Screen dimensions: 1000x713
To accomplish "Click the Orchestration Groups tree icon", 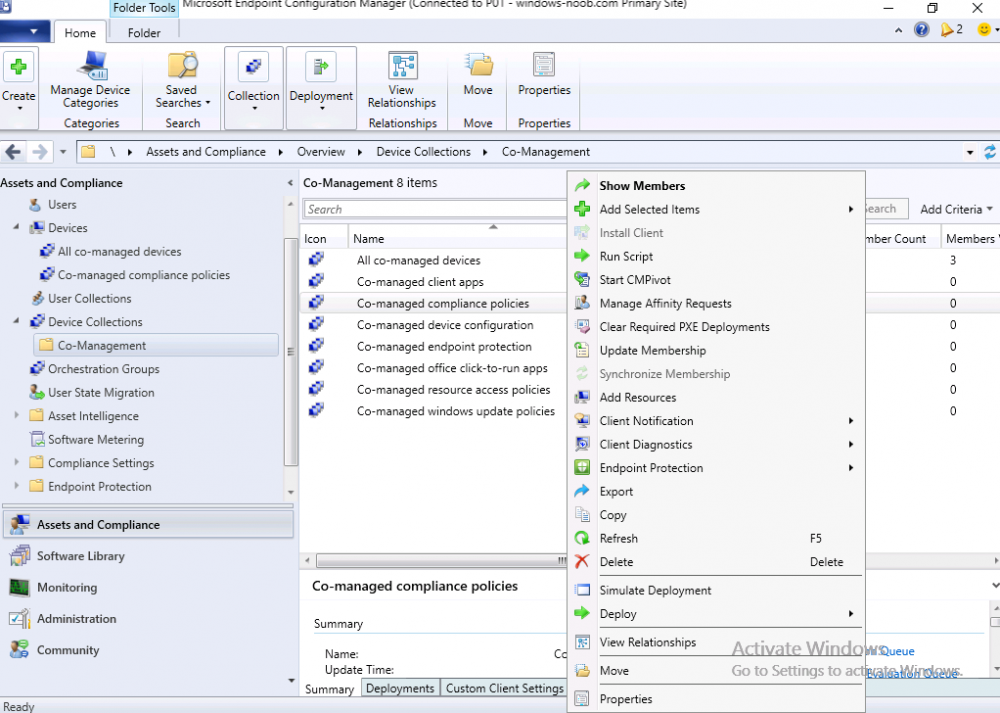I will coord(37,369).
